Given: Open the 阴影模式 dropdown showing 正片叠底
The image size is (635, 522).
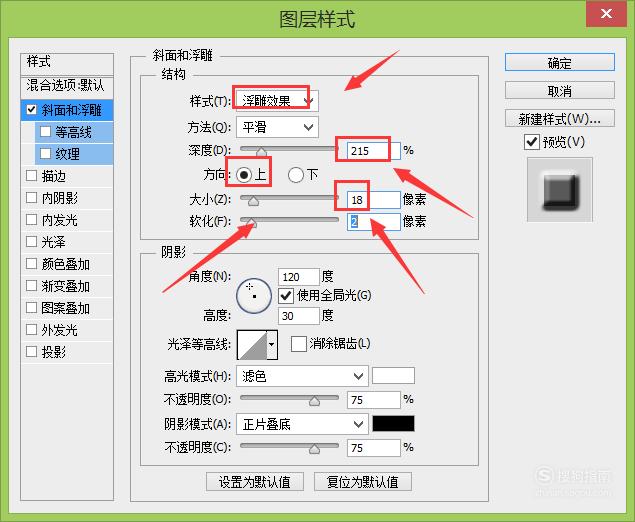Looking at the screenshot, I should tap(303, 424).
